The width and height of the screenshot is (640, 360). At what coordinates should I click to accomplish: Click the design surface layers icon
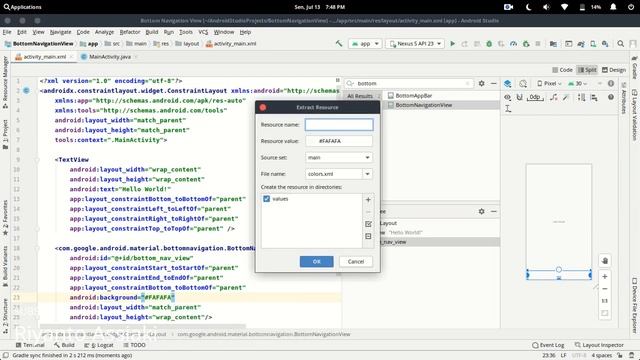507,84
